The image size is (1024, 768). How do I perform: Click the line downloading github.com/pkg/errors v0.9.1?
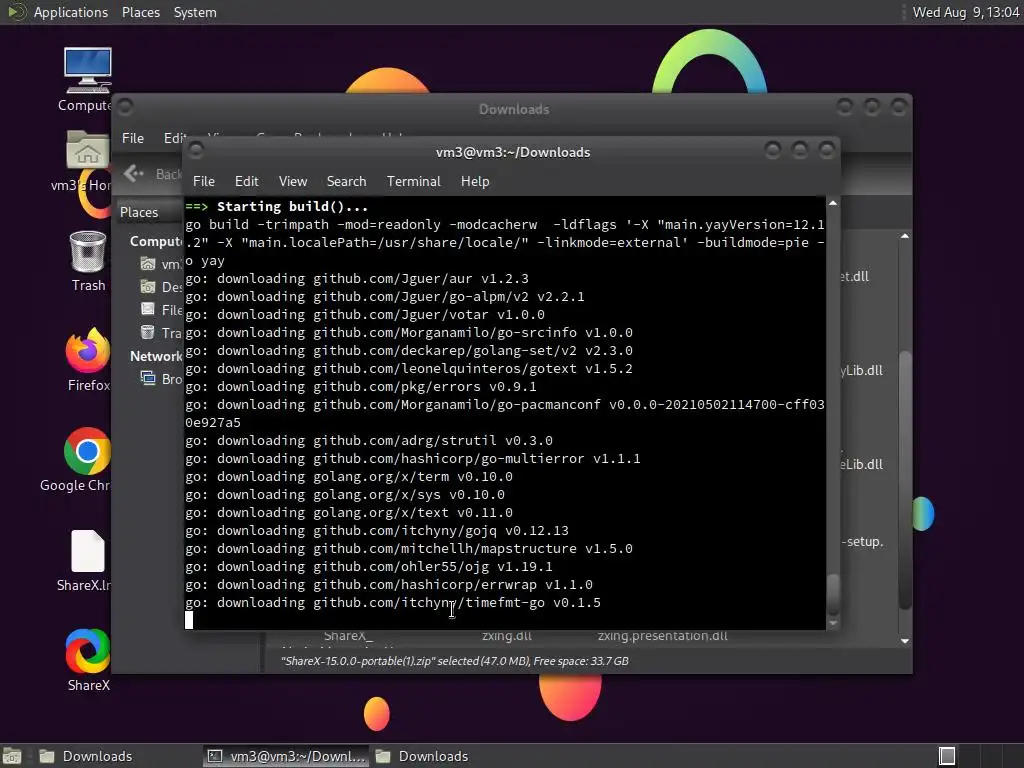pyautogui.click(x=360, y=387)
